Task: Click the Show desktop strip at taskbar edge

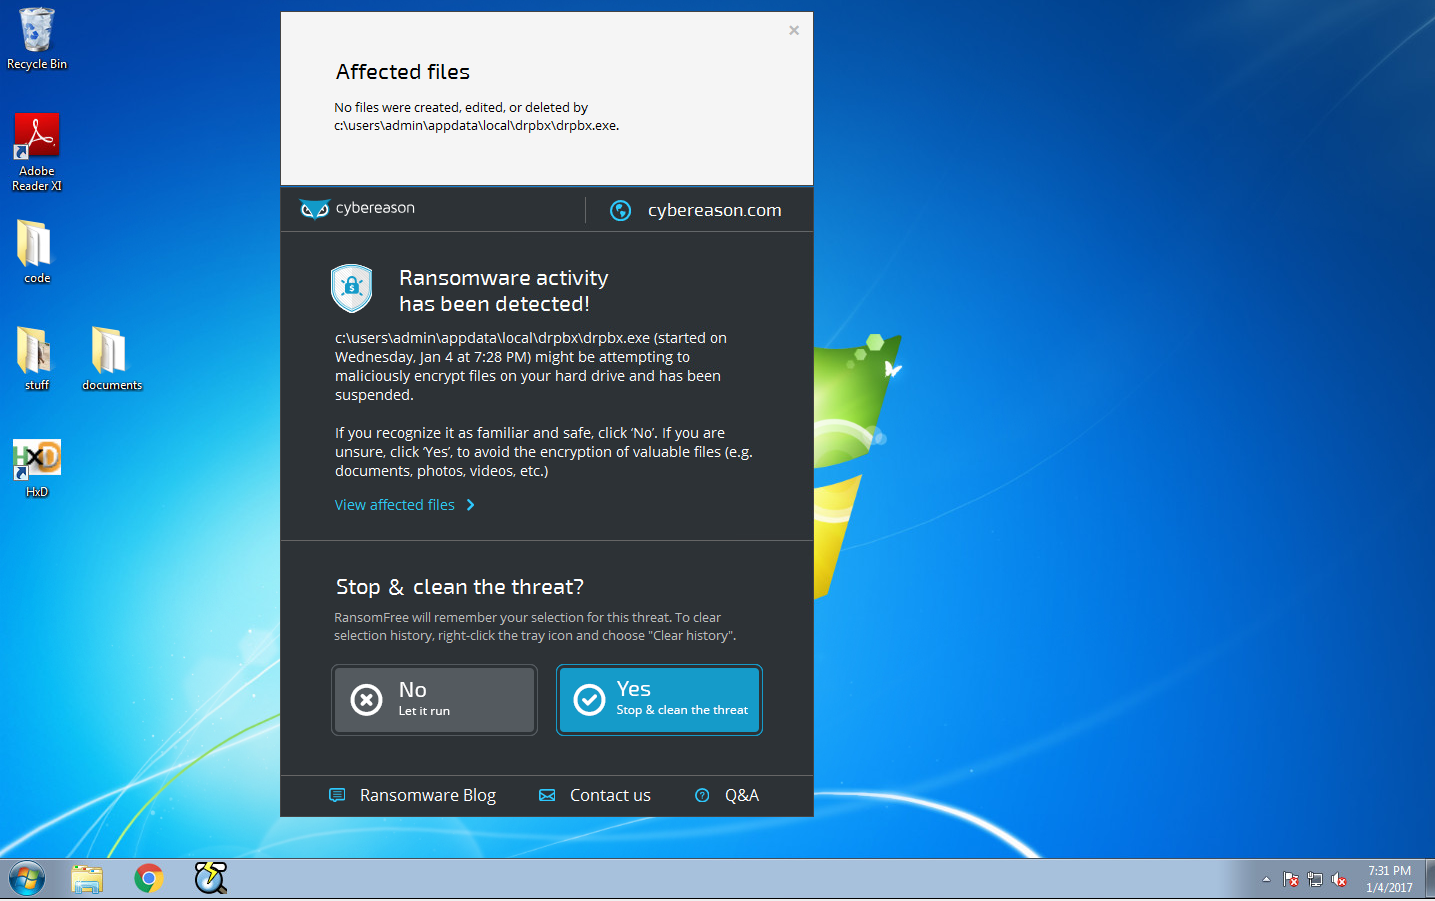Action: point(1429,879)
